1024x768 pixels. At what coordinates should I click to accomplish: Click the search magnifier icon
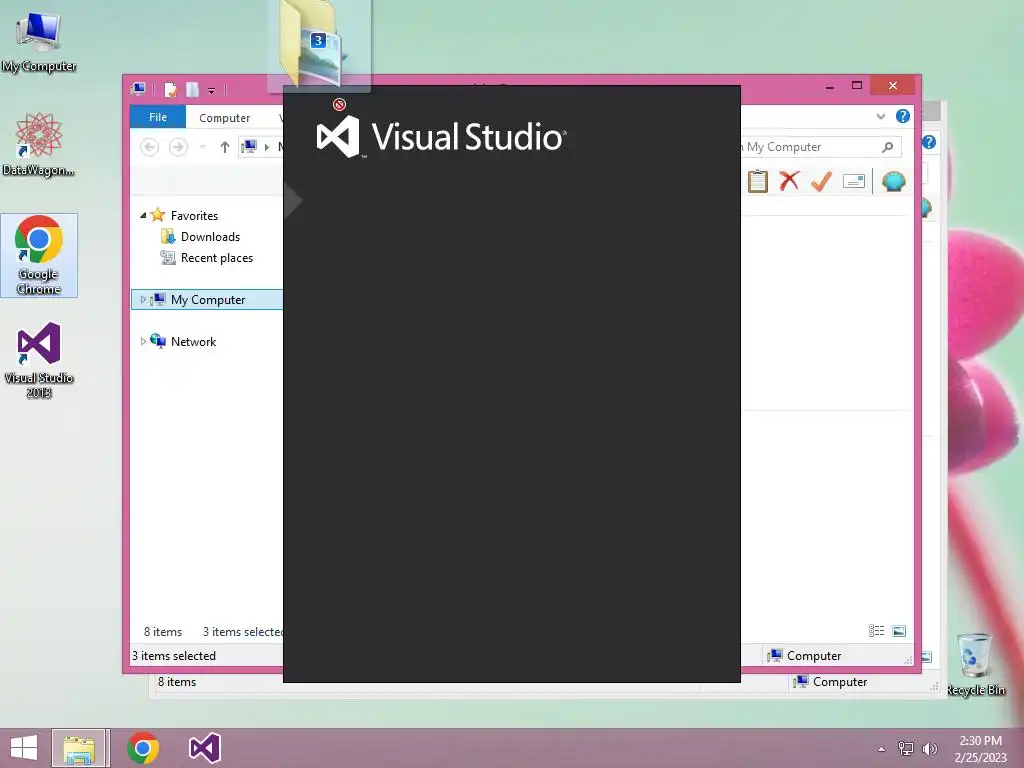[x=888, y=147]
